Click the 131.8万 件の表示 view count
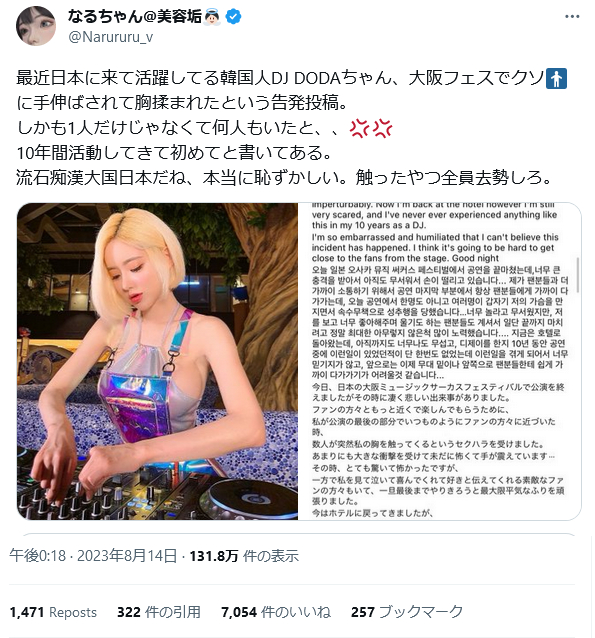The height and width of the screenshot is (638, 595). (244, 555)
